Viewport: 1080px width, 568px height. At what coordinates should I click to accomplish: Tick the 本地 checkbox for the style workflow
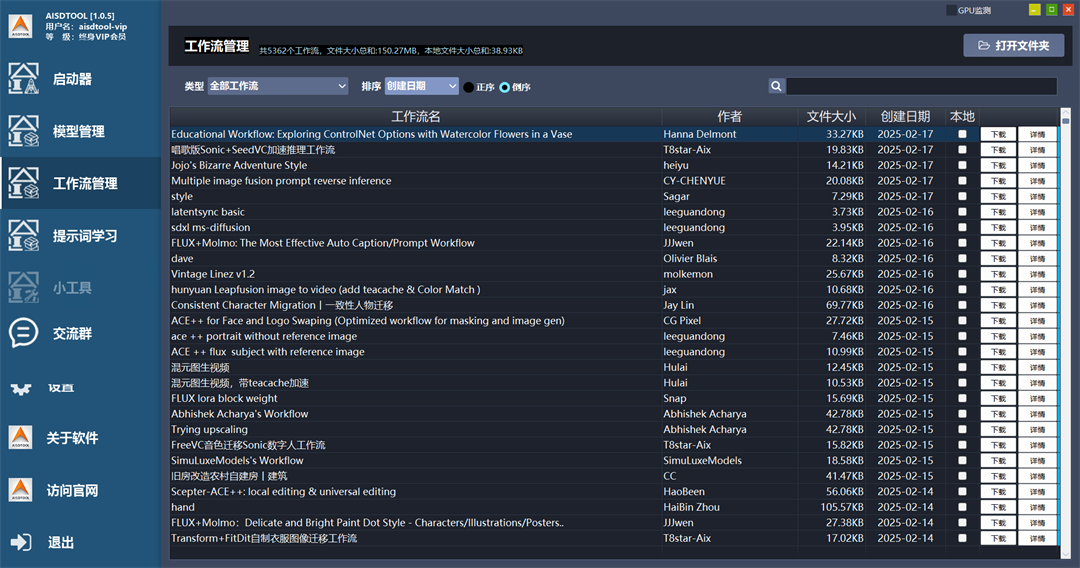(962, 196)
